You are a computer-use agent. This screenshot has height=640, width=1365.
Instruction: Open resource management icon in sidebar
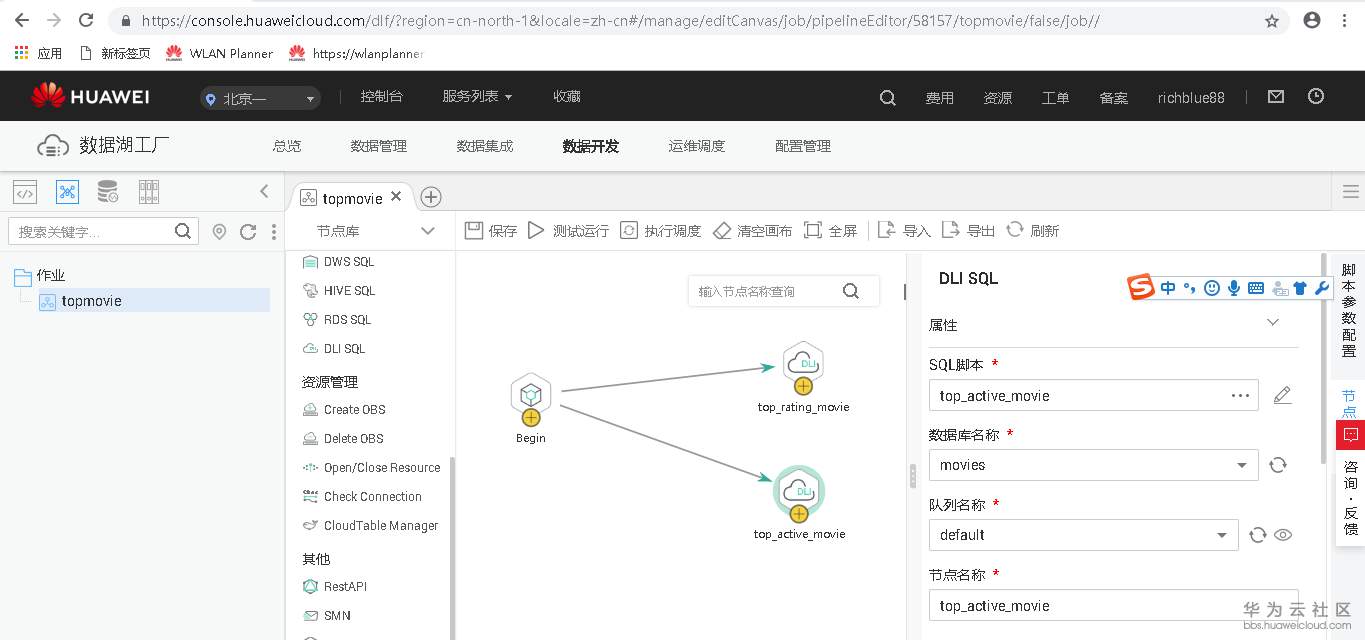pos(149,192)
